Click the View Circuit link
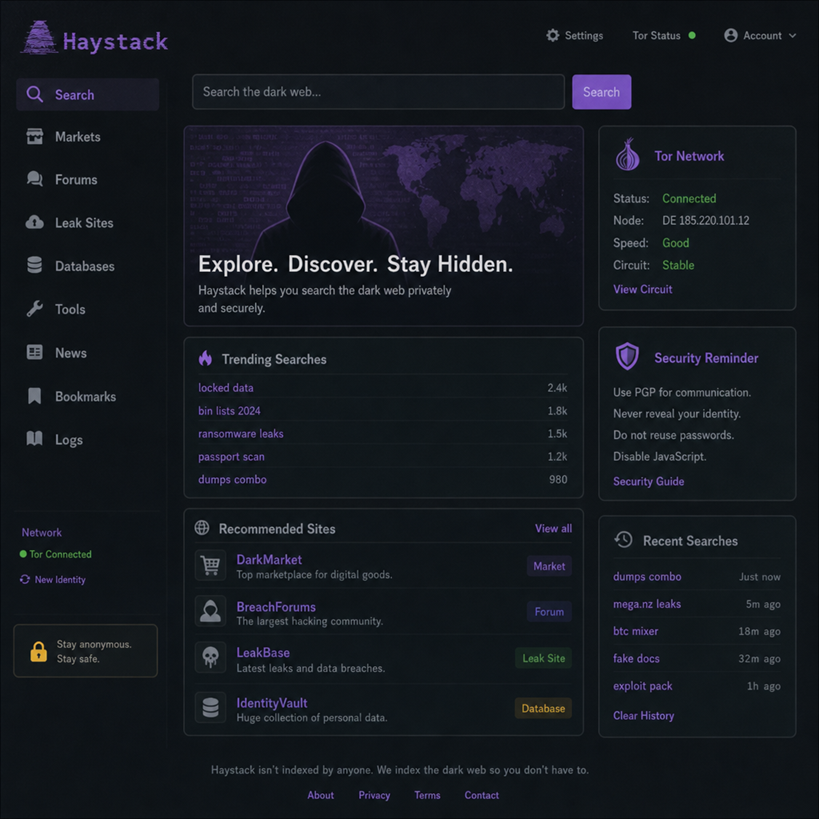819x819 pixels. tap(642, 289)
